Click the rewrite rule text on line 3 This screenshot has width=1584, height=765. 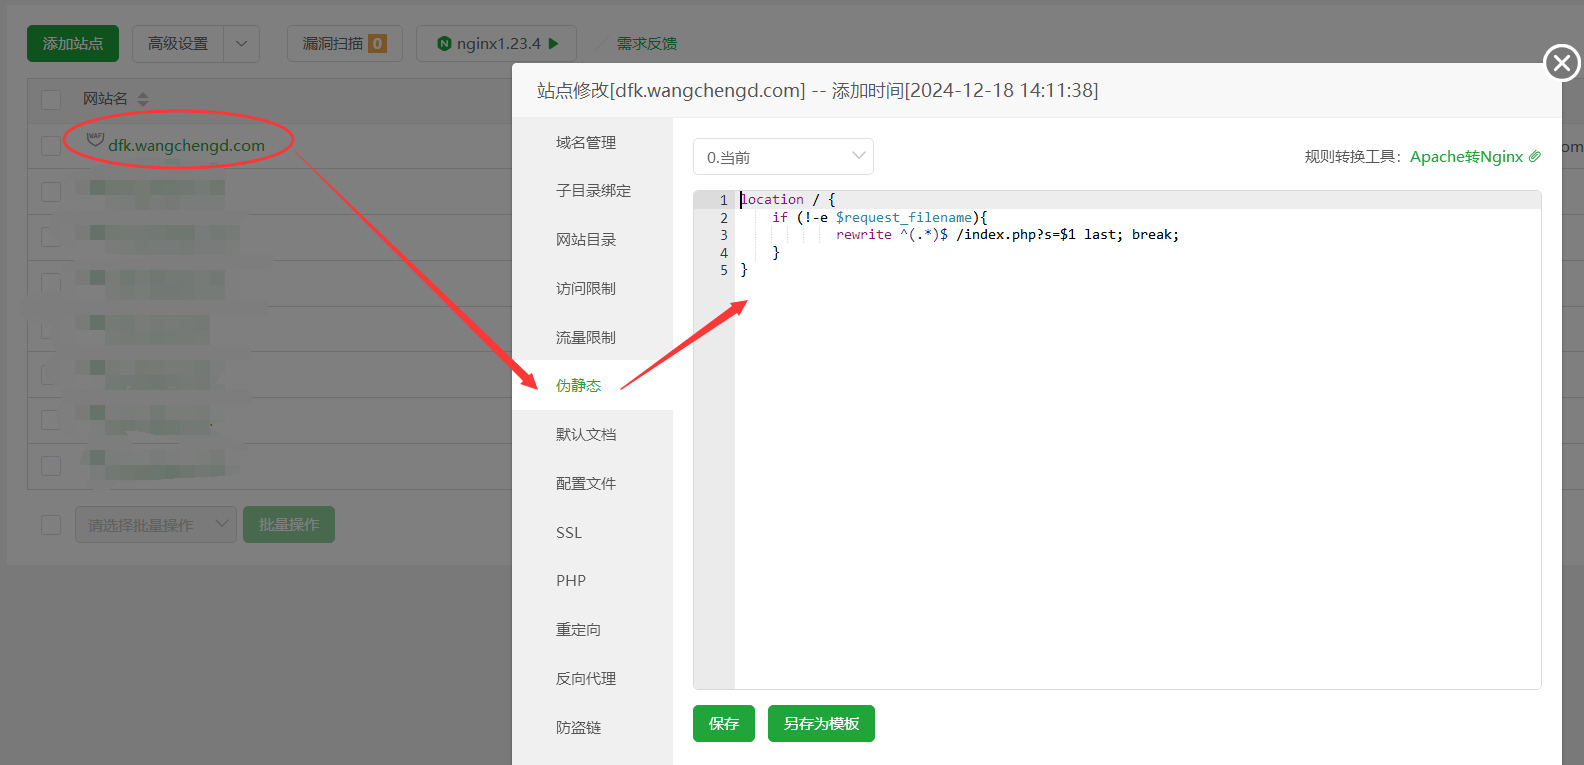click(1007, 235)
